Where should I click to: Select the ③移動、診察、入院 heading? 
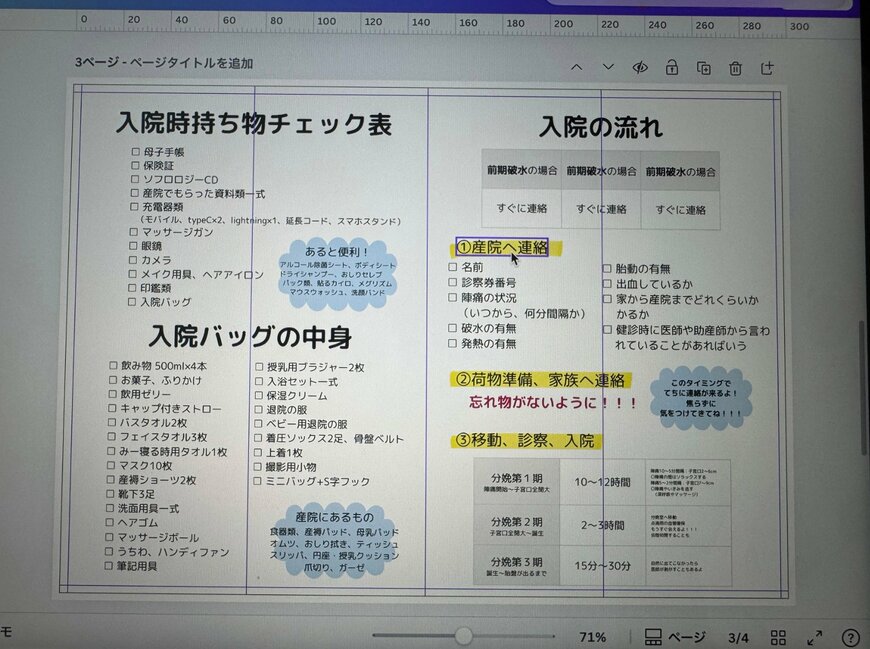coord(525,441)
